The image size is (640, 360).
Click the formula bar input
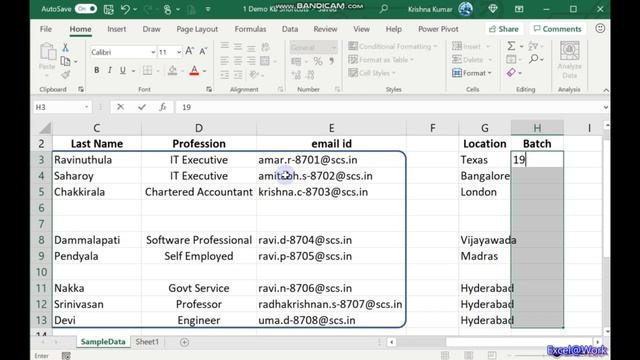point(389,107)
